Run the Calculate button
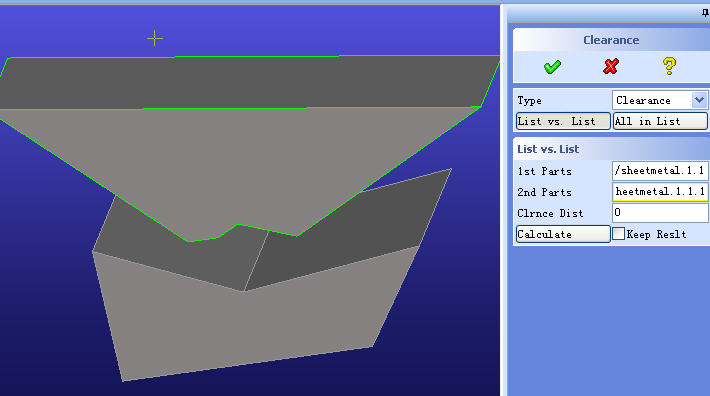 563,234
